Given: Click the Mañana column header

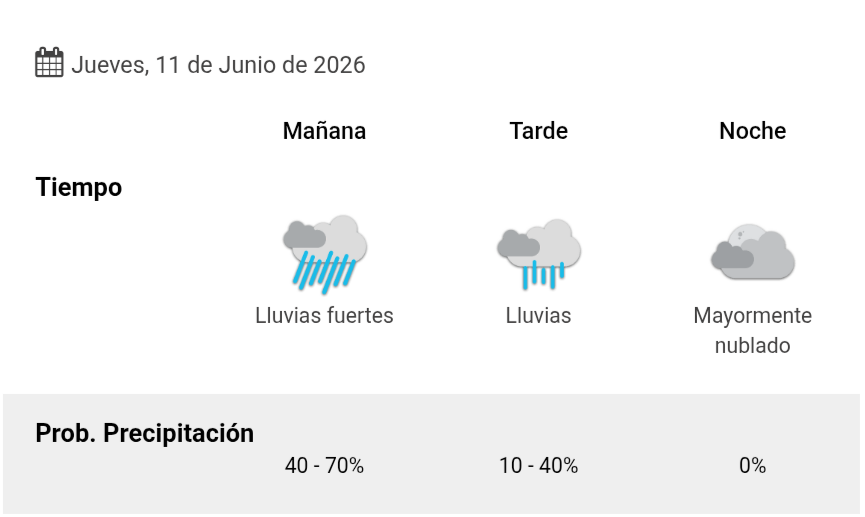Looking at the screenshot, I should coord(324,131).
